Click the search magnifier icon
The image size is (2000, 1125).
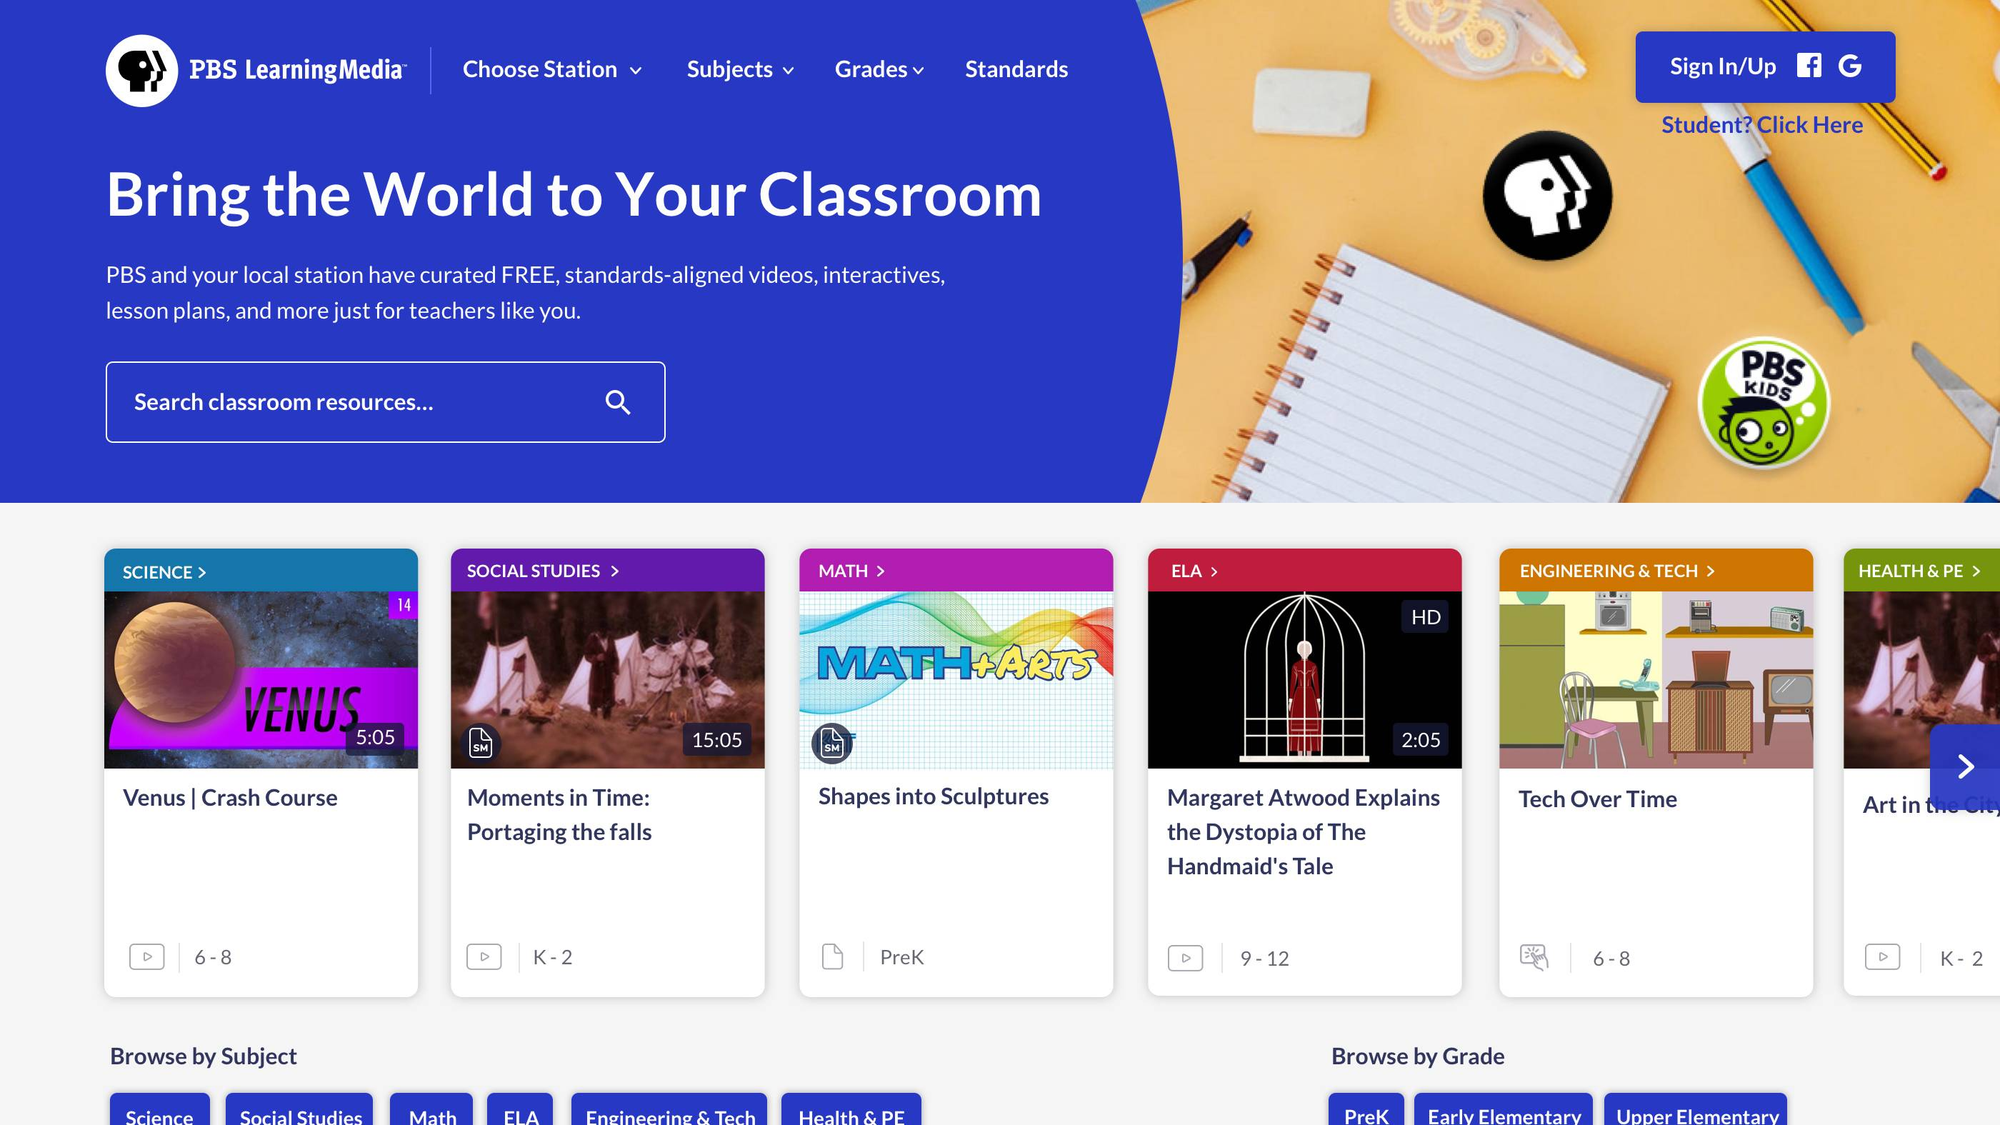point(618,401)
